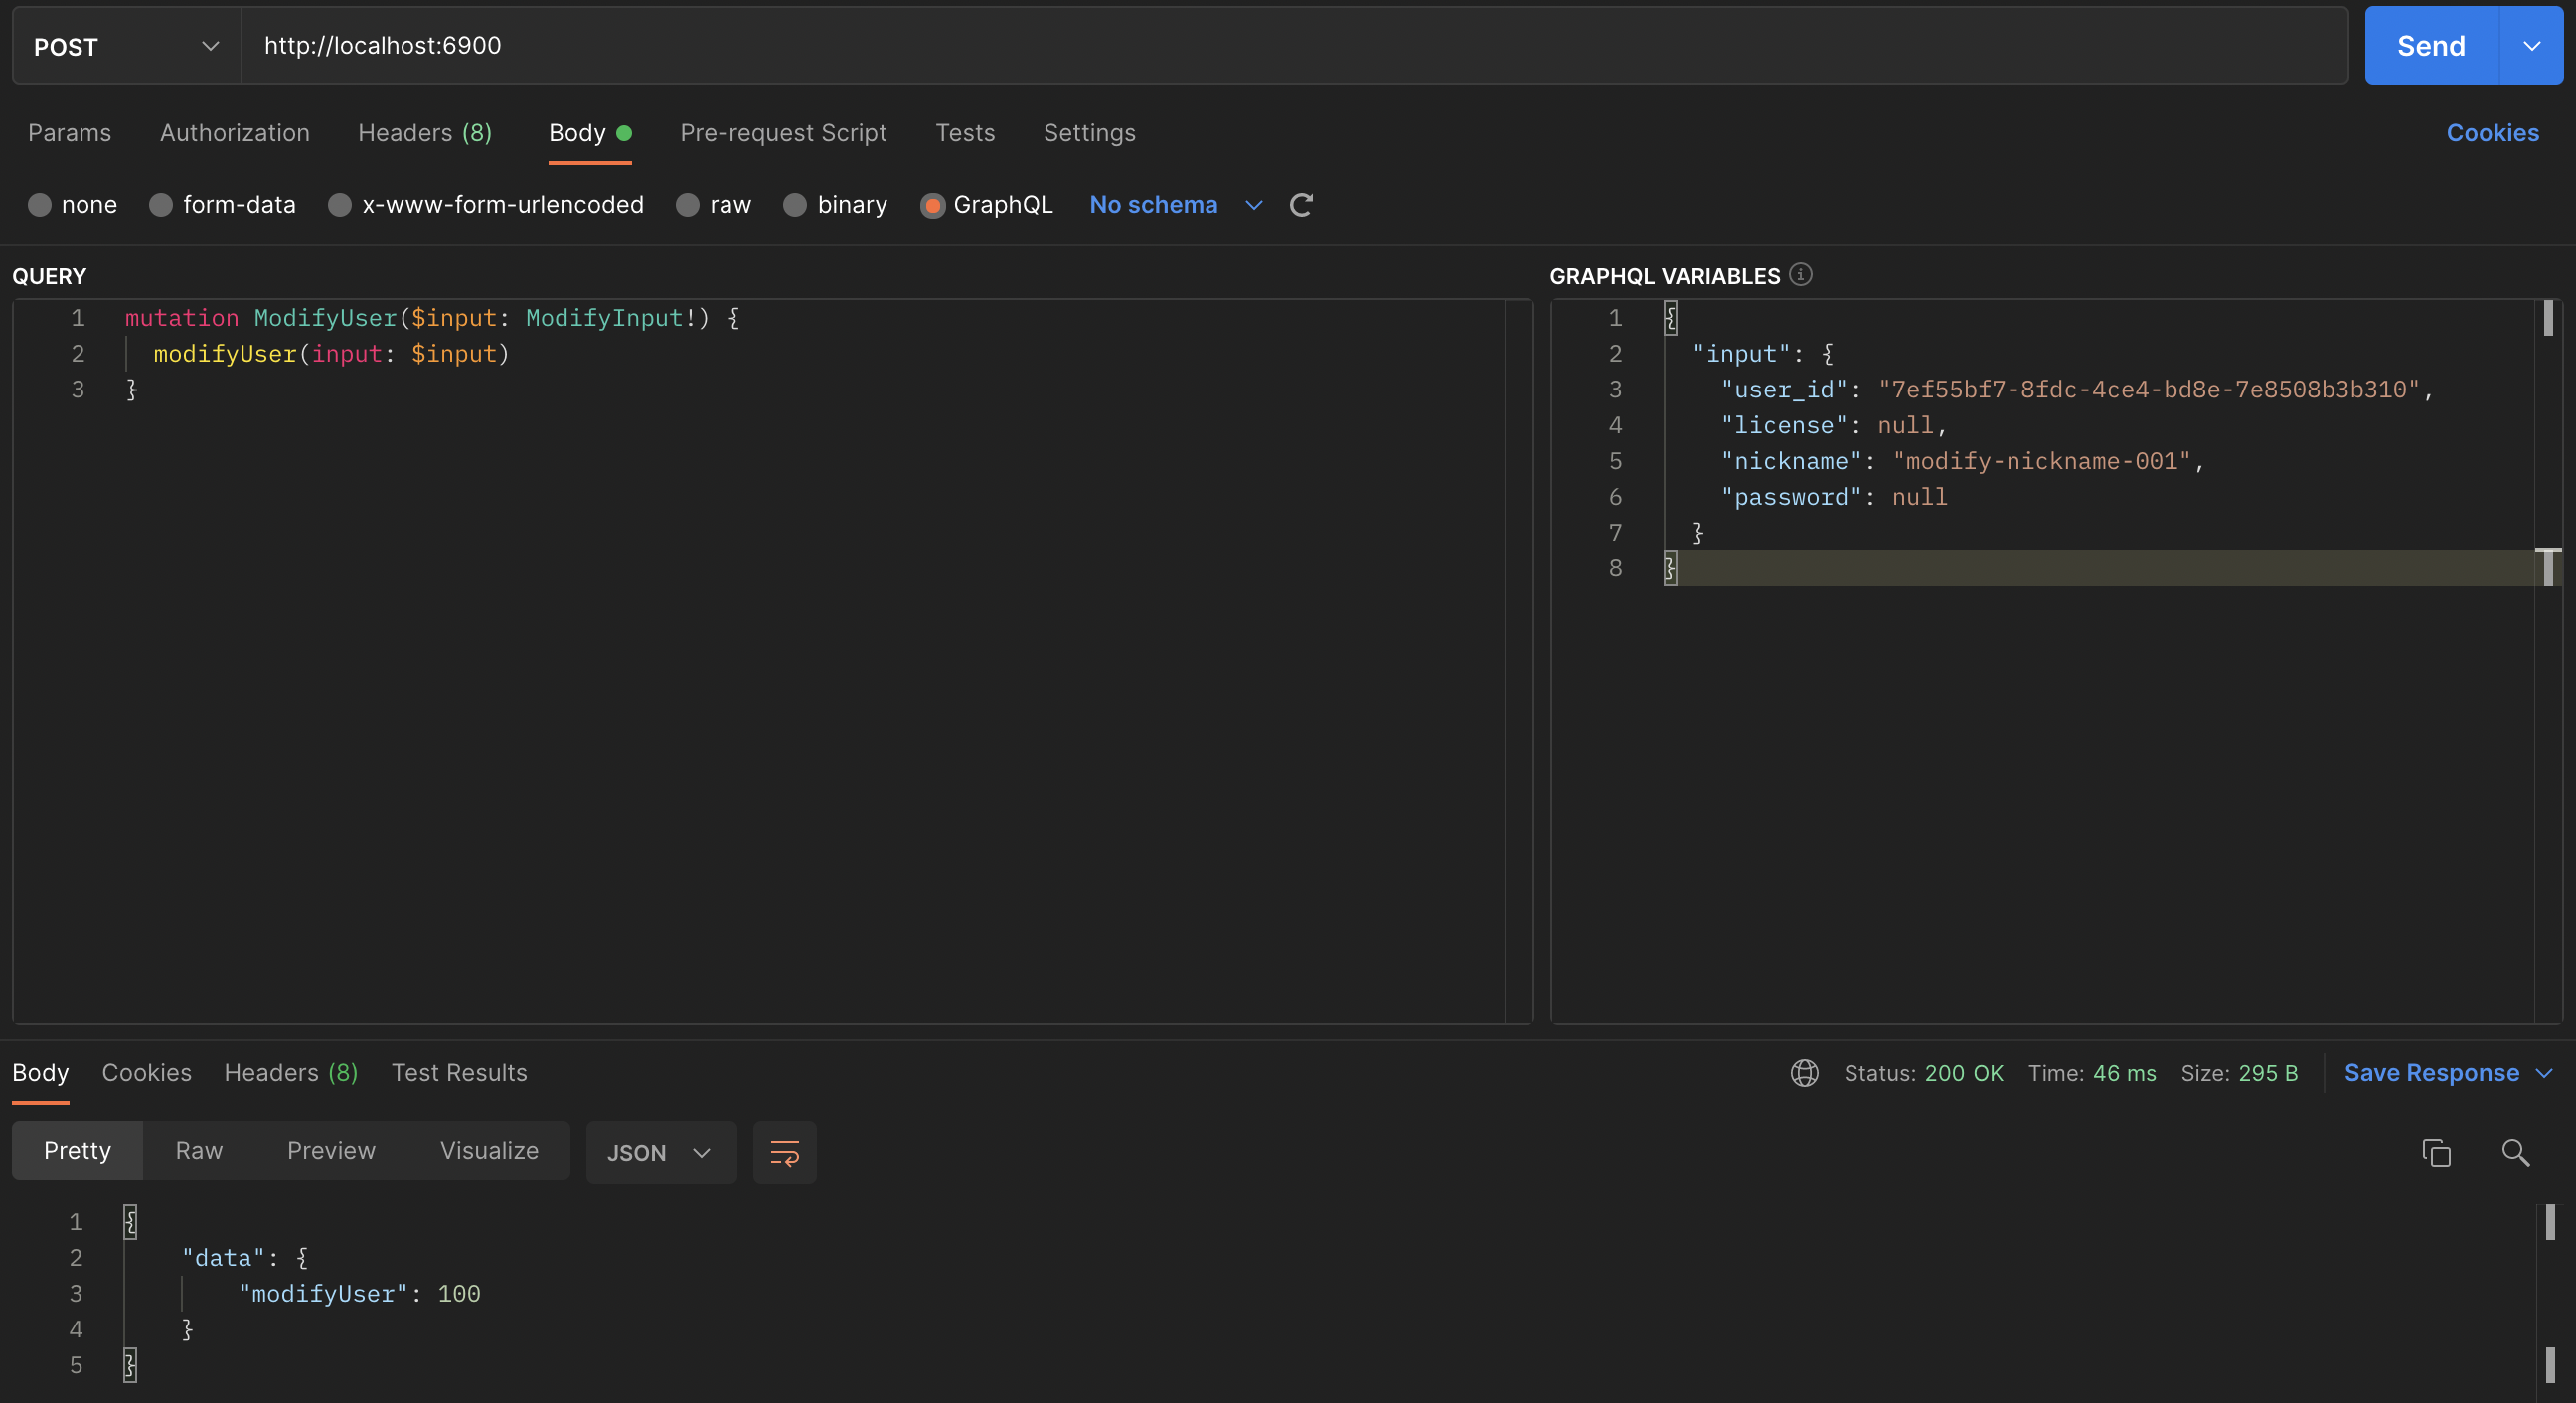Switch to the Authorization tab
The width and height of the screenshot is (2576, 1403).
(x=235, y=133)
